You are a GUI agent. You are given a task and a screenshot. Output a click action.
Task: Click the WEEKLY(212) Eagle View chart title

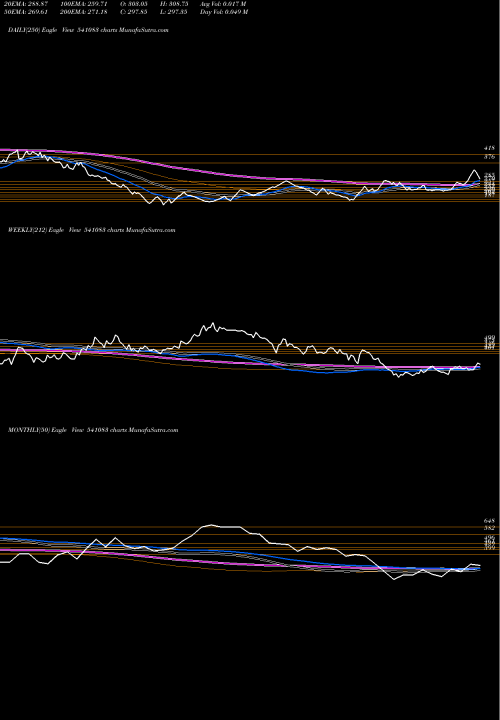[91, 230]
